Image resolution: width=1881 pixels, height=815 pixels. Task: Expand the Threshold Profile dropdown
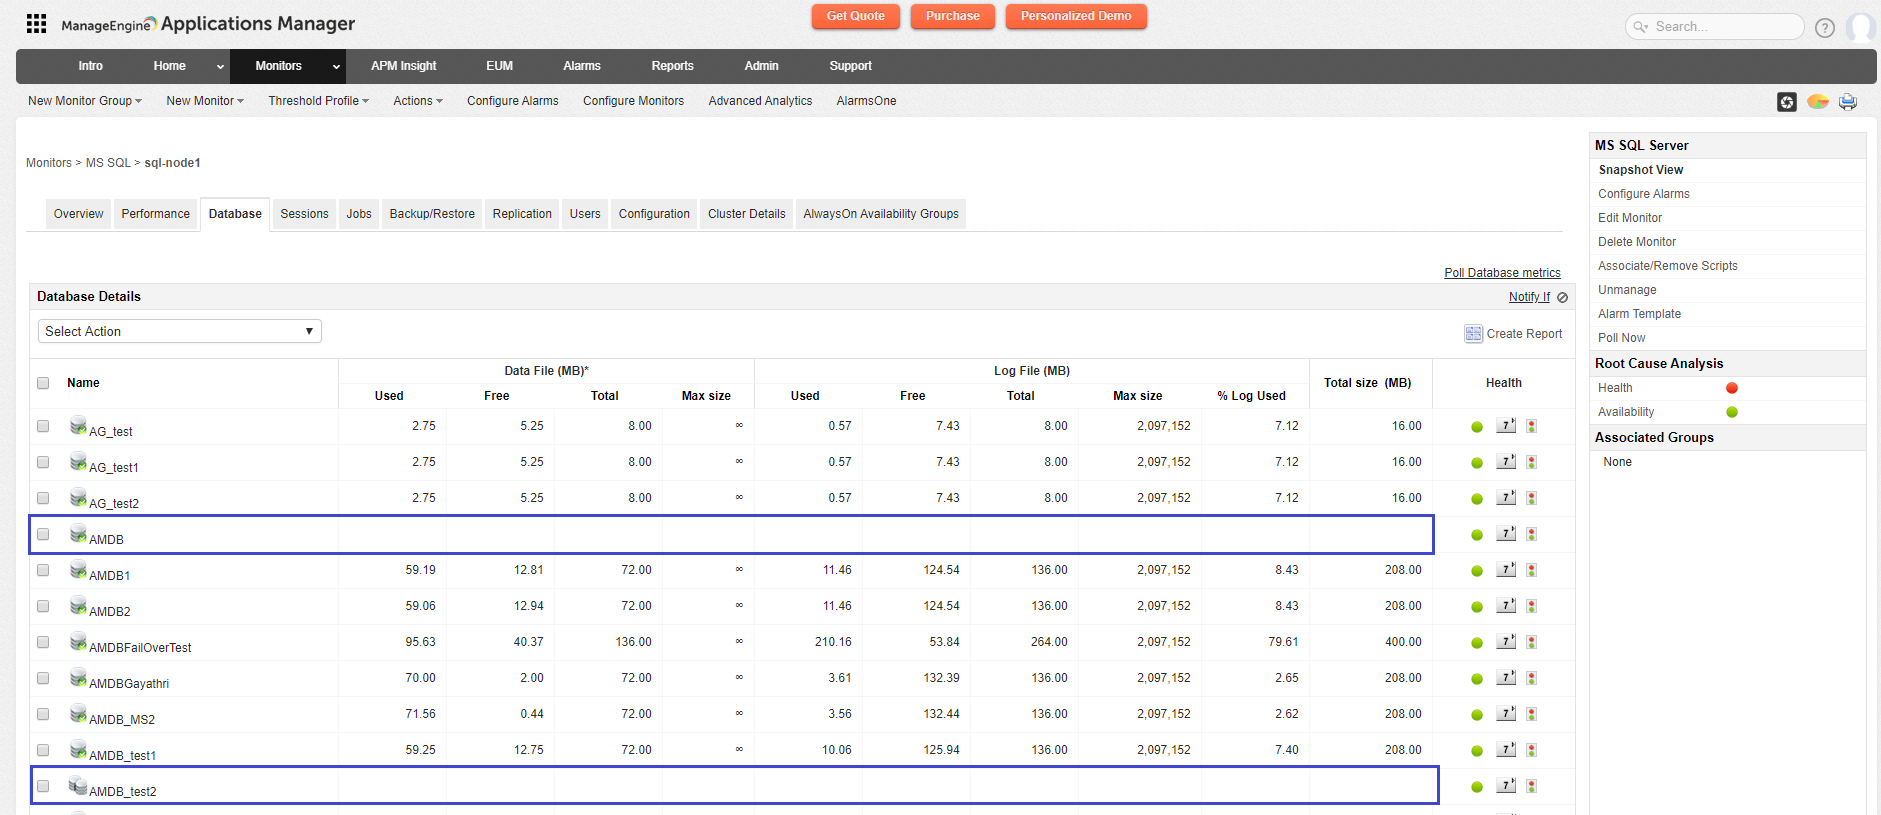(318, 101)
